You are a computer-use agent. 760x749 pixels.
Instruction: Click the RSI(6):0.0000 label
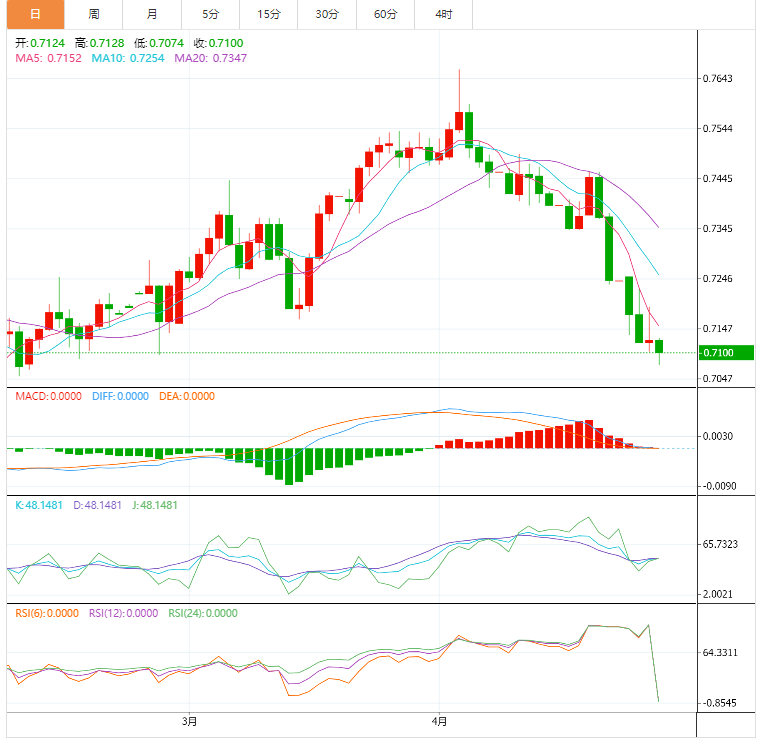pos(47,614)
